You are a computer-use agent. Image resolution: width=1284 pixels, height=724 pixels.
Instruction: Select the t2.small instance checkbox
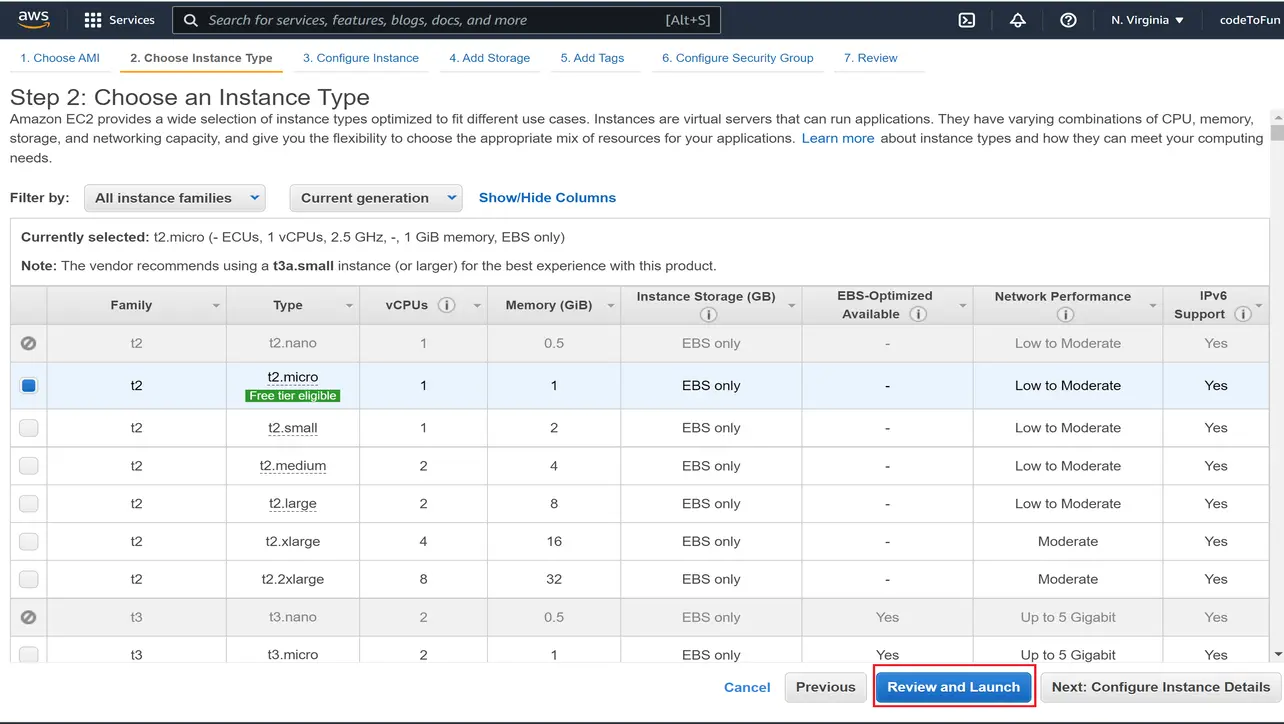click(29, 428)
